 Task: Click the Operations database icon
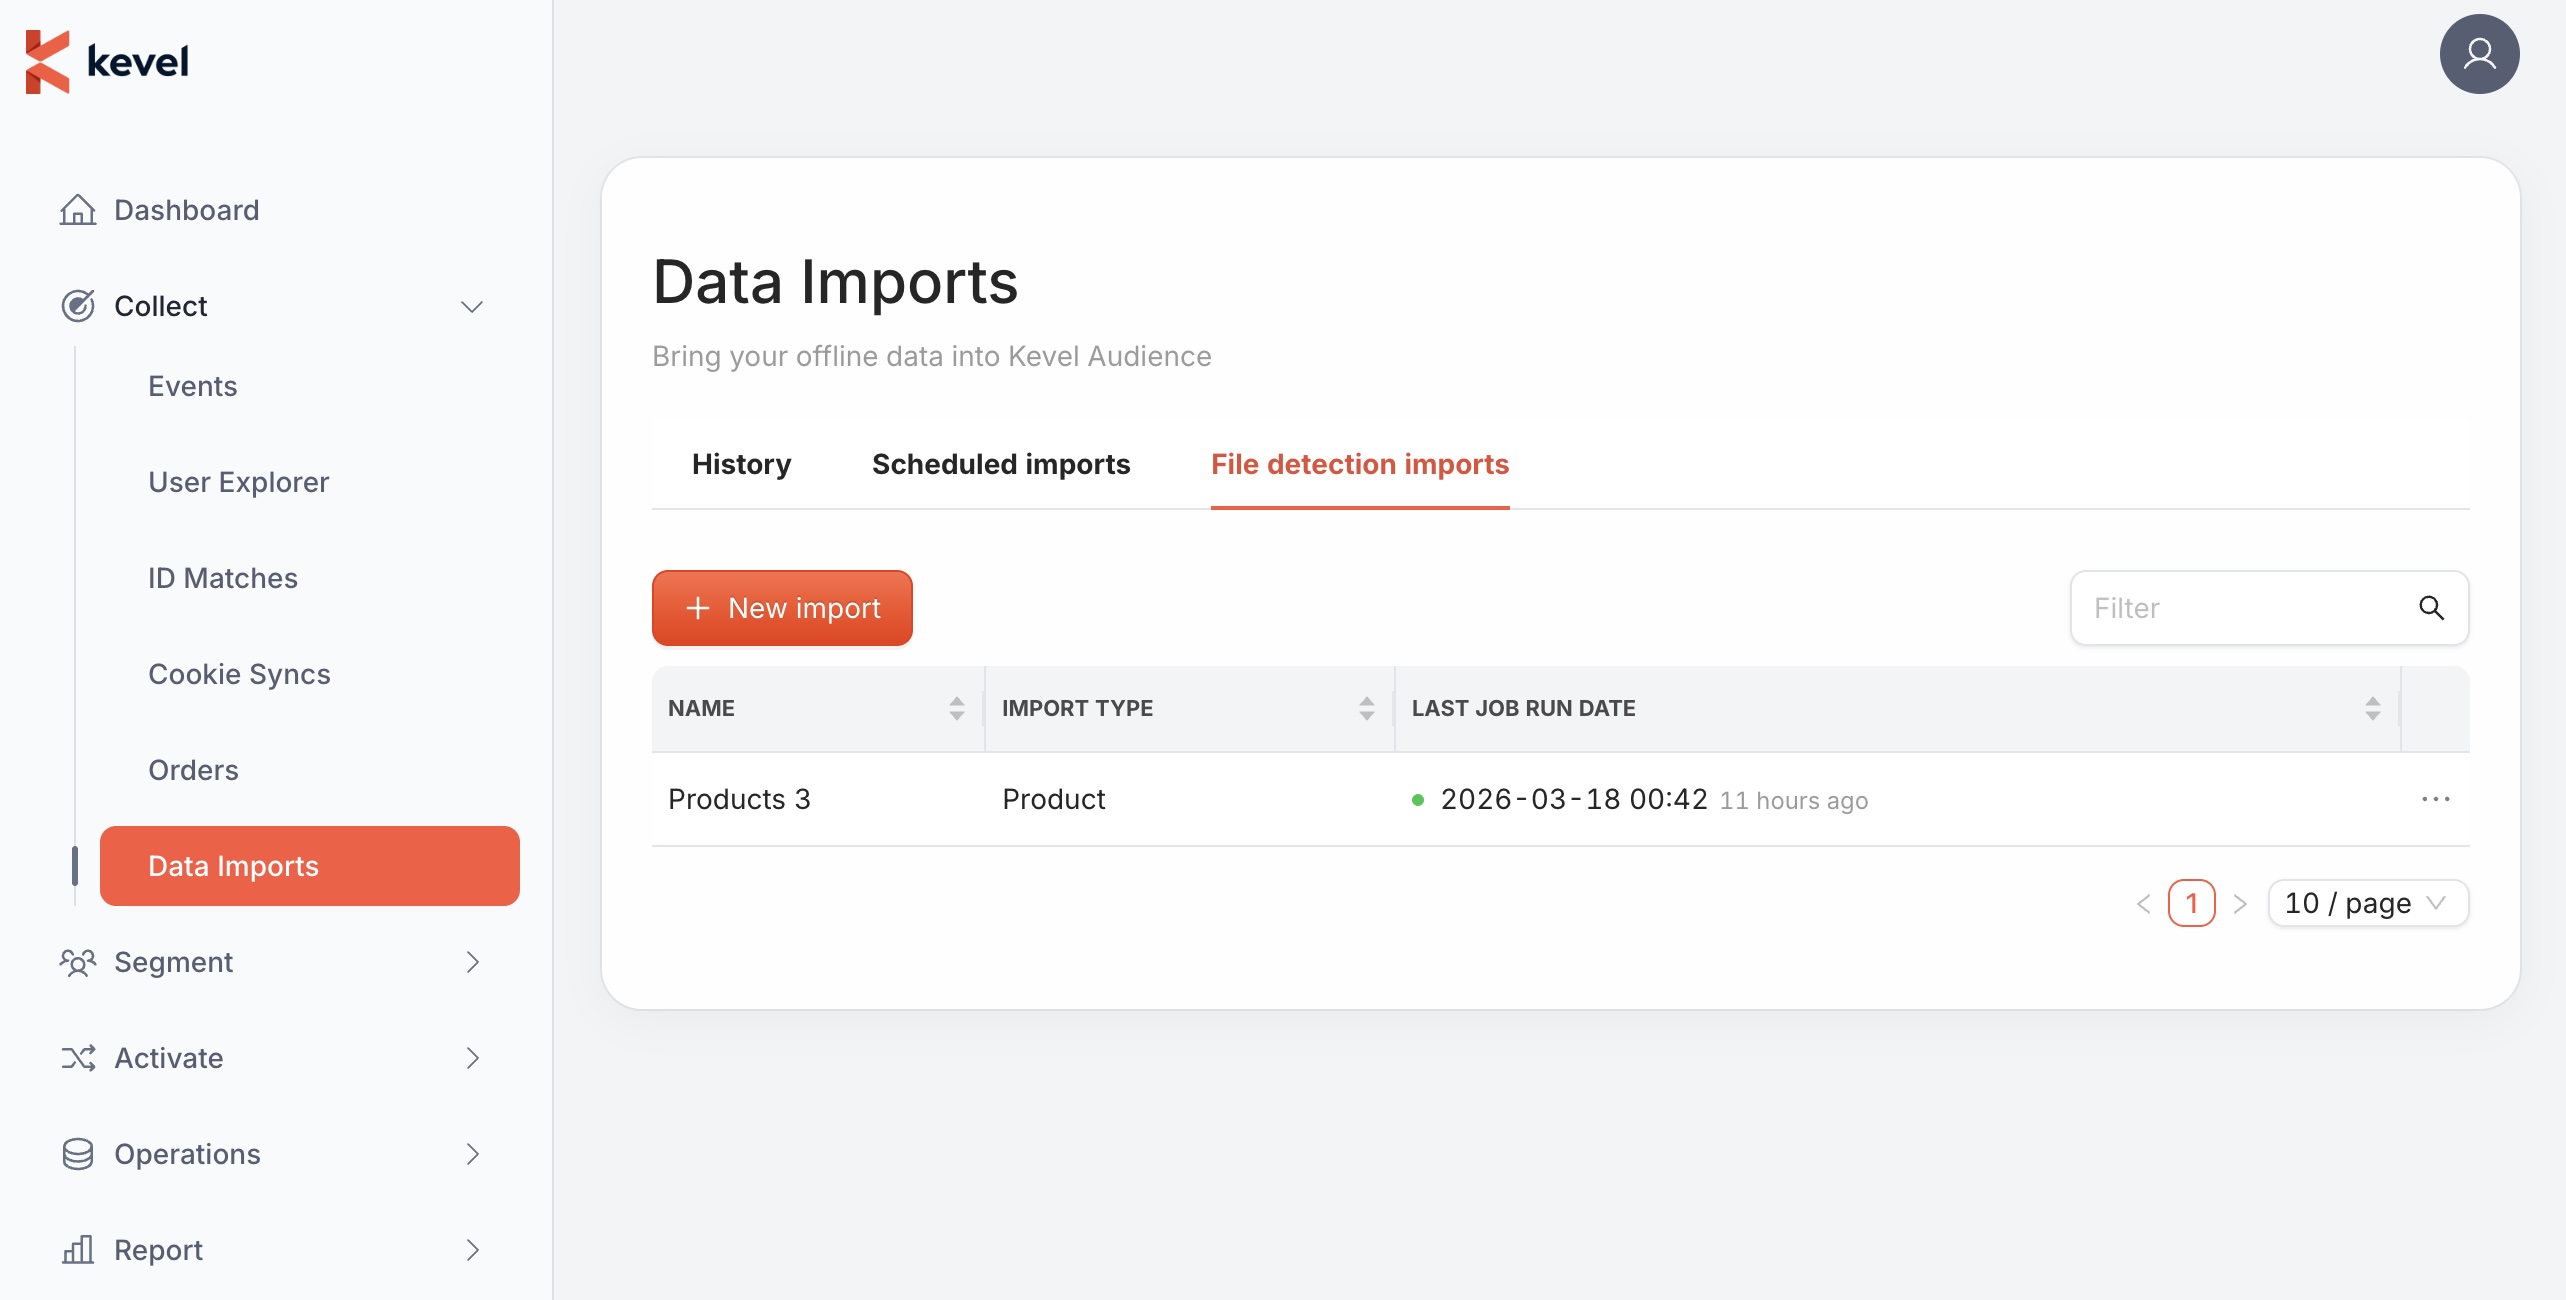coord(78,1154)
